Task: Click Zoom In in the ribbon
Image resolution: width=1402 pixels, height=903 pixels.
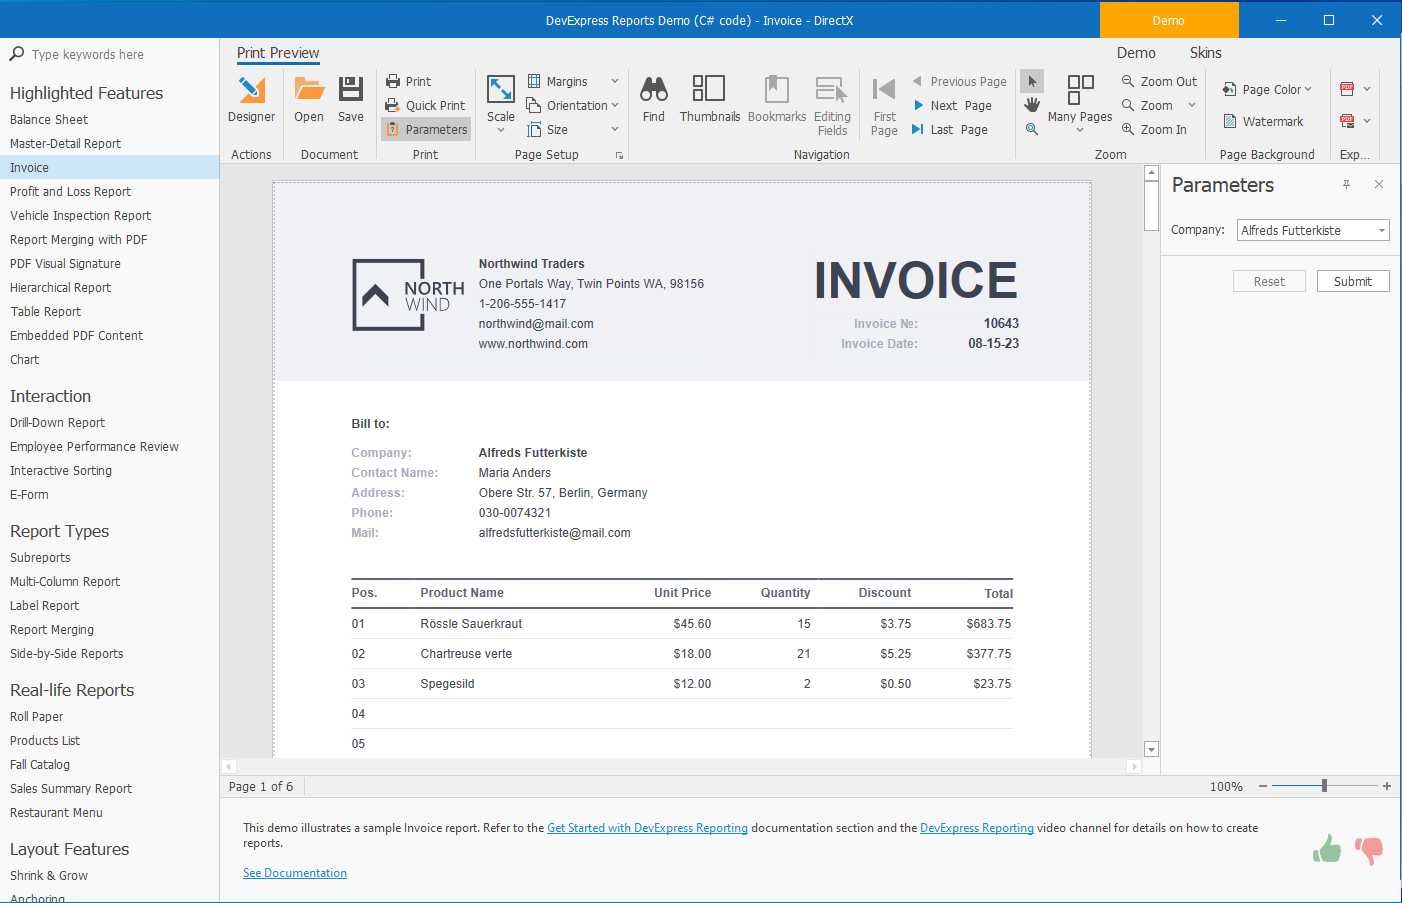Action: [x=1154, y=129]
